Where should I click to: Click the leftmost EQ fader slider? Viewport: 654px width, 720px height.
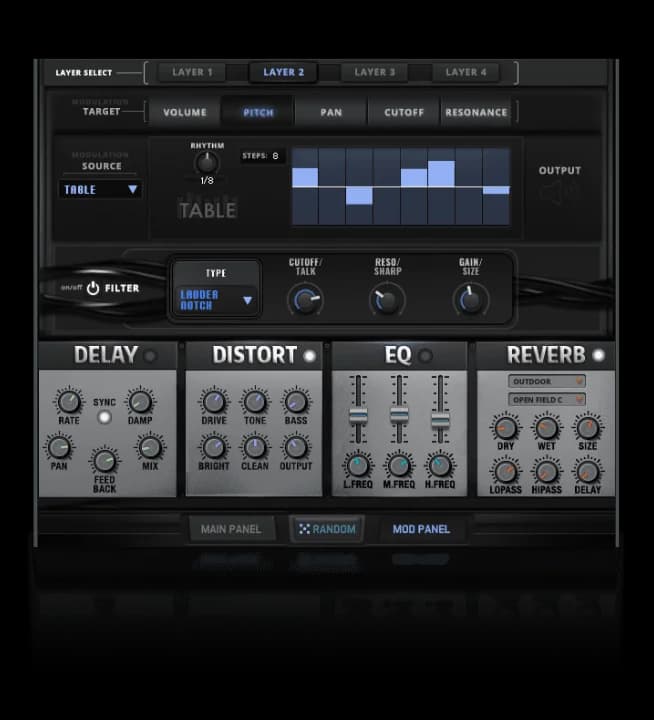(357, 414)
